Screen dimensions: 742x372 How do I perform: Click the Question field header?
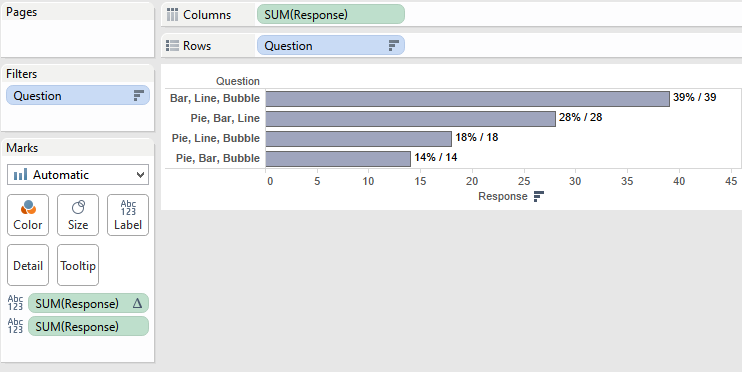point(238,81)
